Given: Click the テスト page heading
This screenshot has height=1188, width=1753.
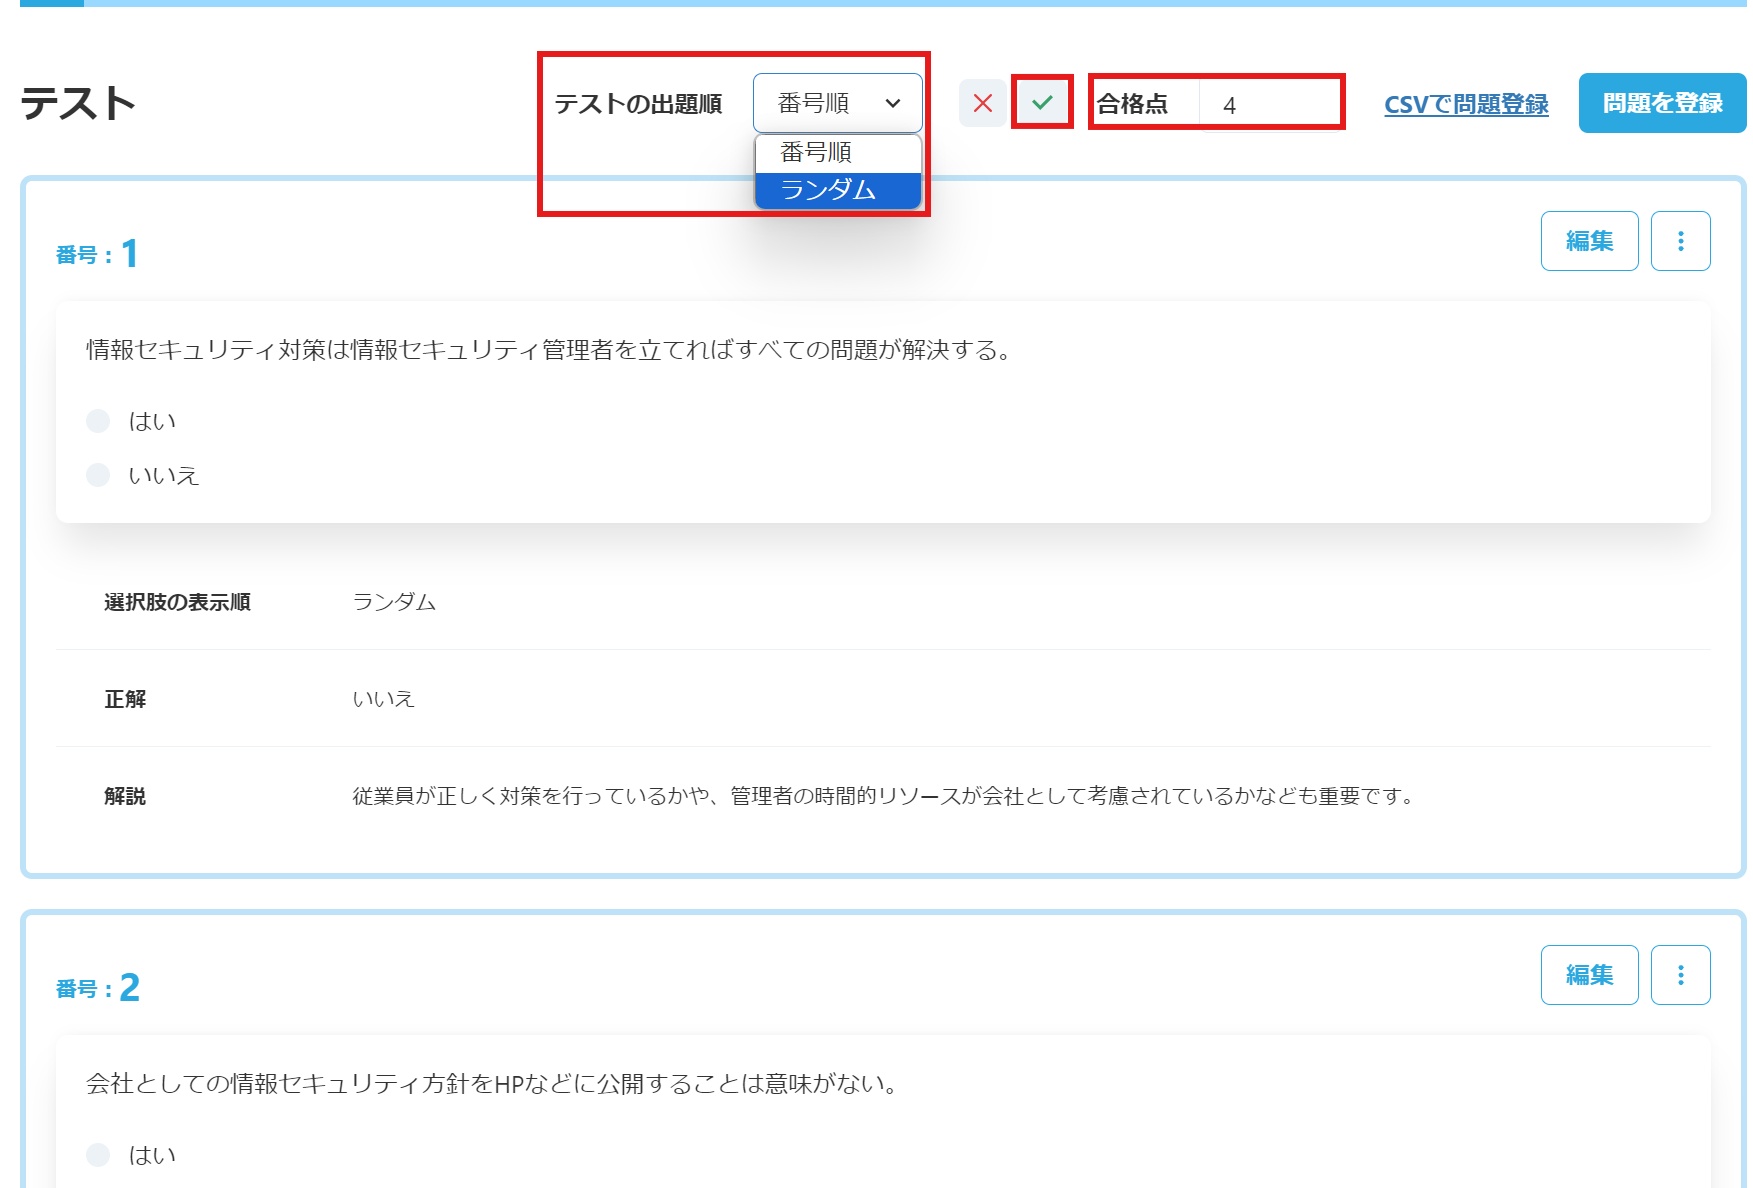Looking at the screenshot, I should pos(78,103).
